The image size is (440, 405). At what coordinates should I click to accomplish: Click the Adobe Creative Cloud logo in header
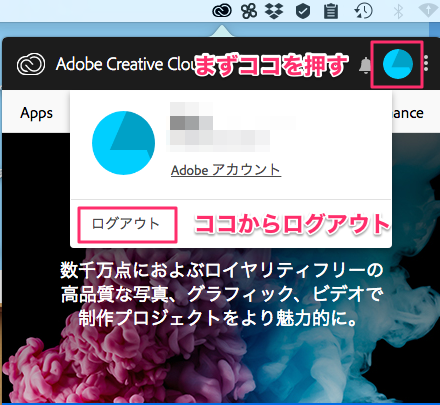(x=31, y=64)
